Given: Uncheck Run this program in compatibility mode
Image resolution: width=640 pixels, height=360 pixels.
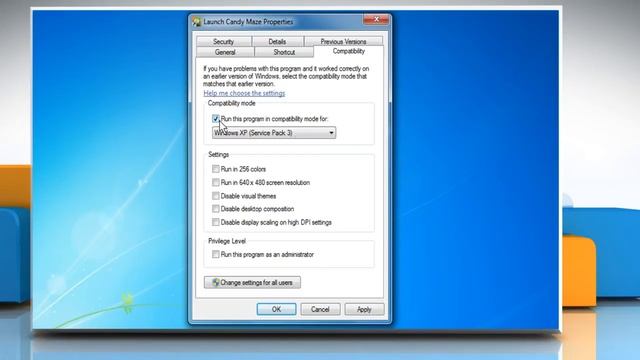Looking at the screenshot, I should [x=216, y=119].
